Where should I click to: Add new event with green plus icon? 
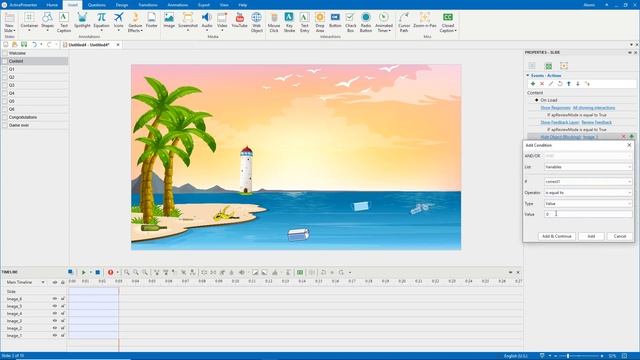[x=533, y=84]
